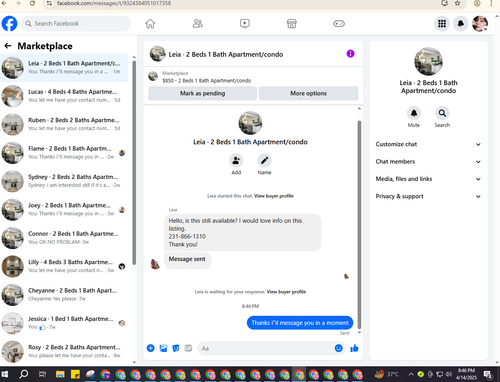Open Home feed icon in top navigation
Image resolution: width=500 pixels, height=382 pixels.
click(x=150, y=24)
